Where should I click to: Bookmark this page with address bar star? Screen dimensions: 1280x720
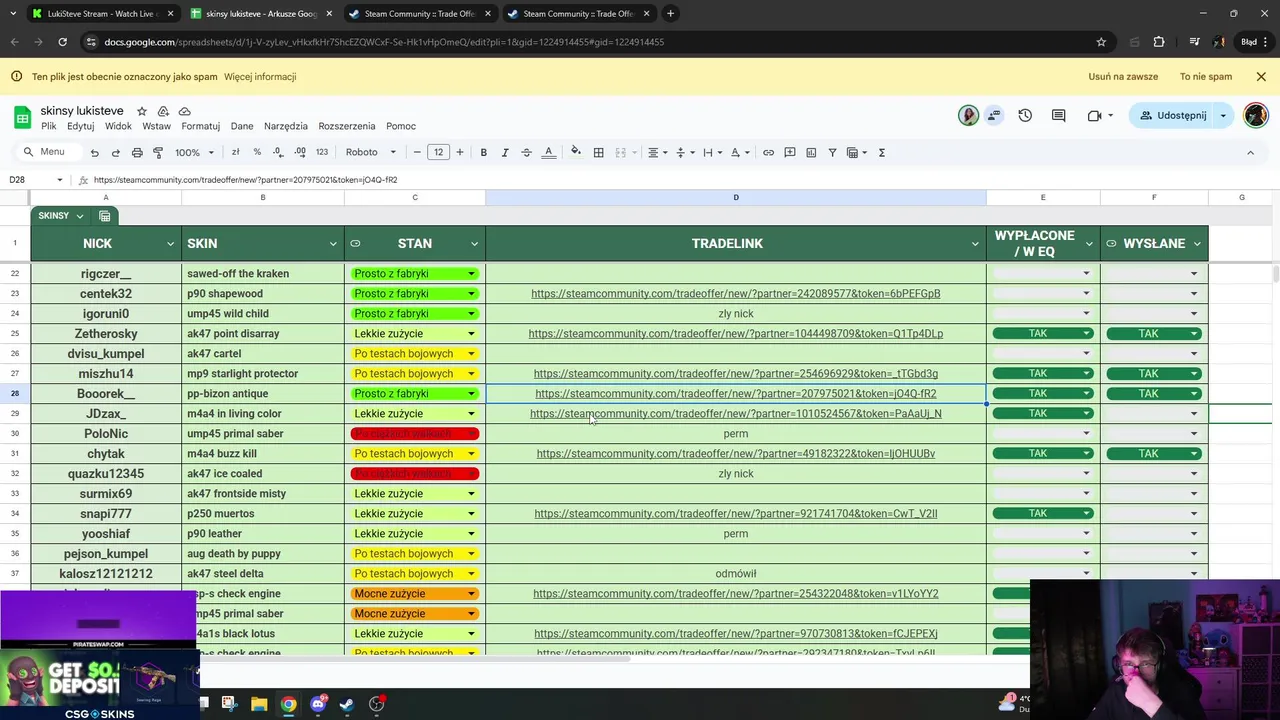(1101, 42)
